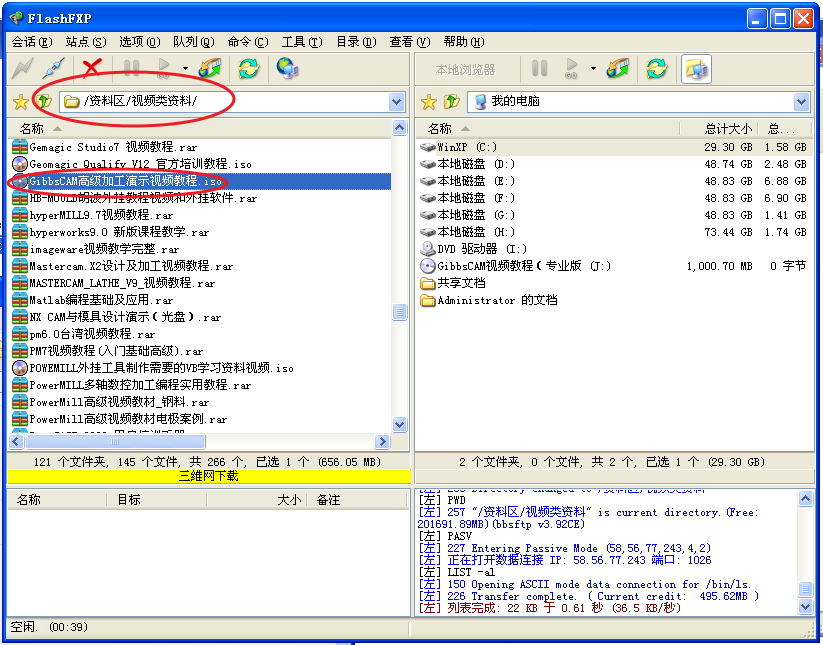Expand the remote path dropdown

click(397, 102)
